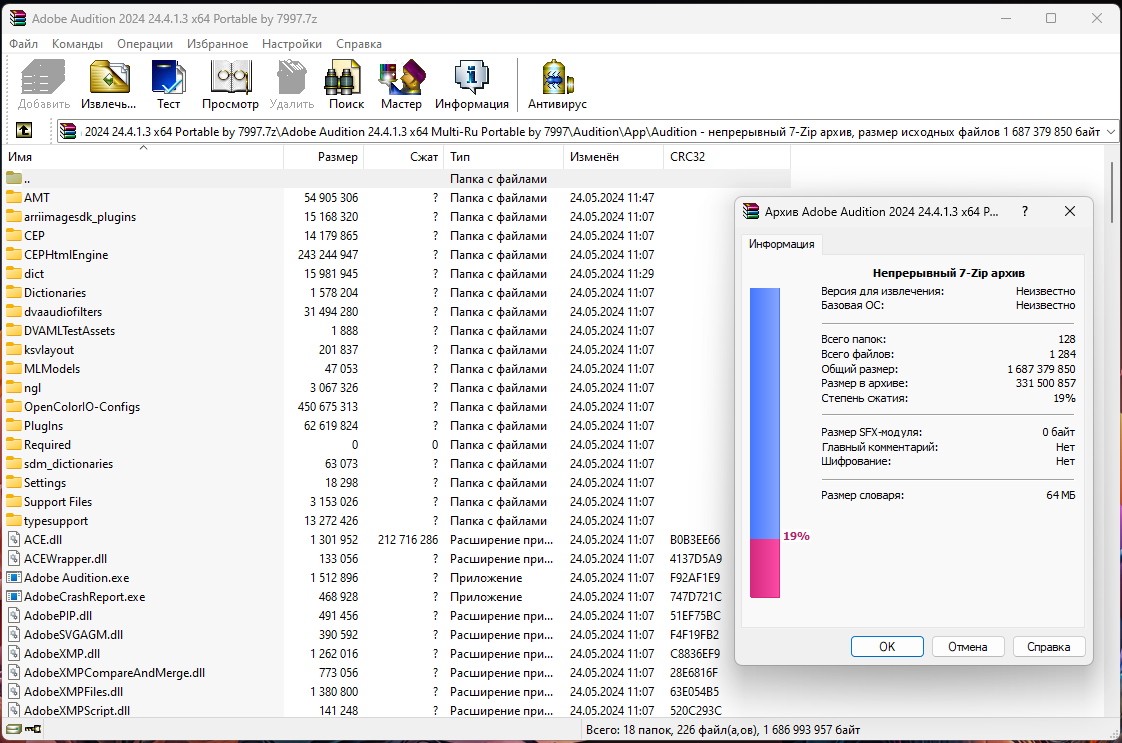Image resolution: width=1122 pixels, height=743 pixels.
Task: Click the dialog's question mark help button
Action: pyautogui.click(x=1024, y=212)
